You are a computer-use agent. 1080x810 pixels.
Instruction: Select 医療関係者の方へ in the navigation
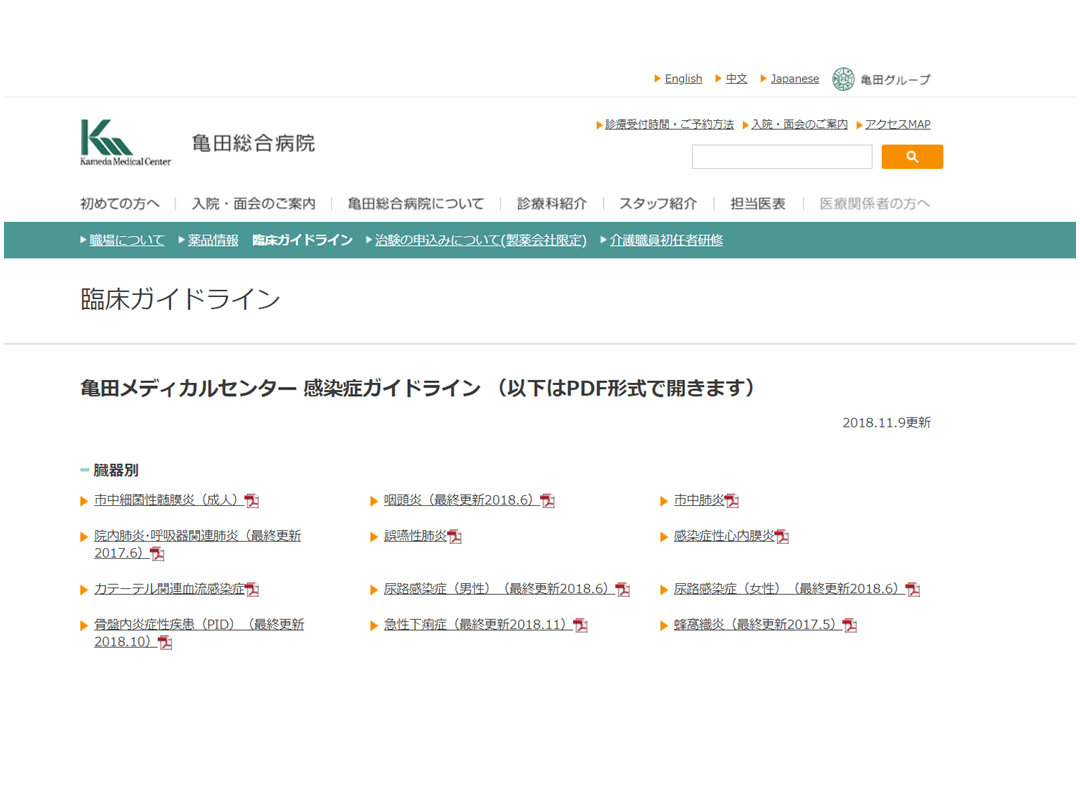click(x=874, y=204)
